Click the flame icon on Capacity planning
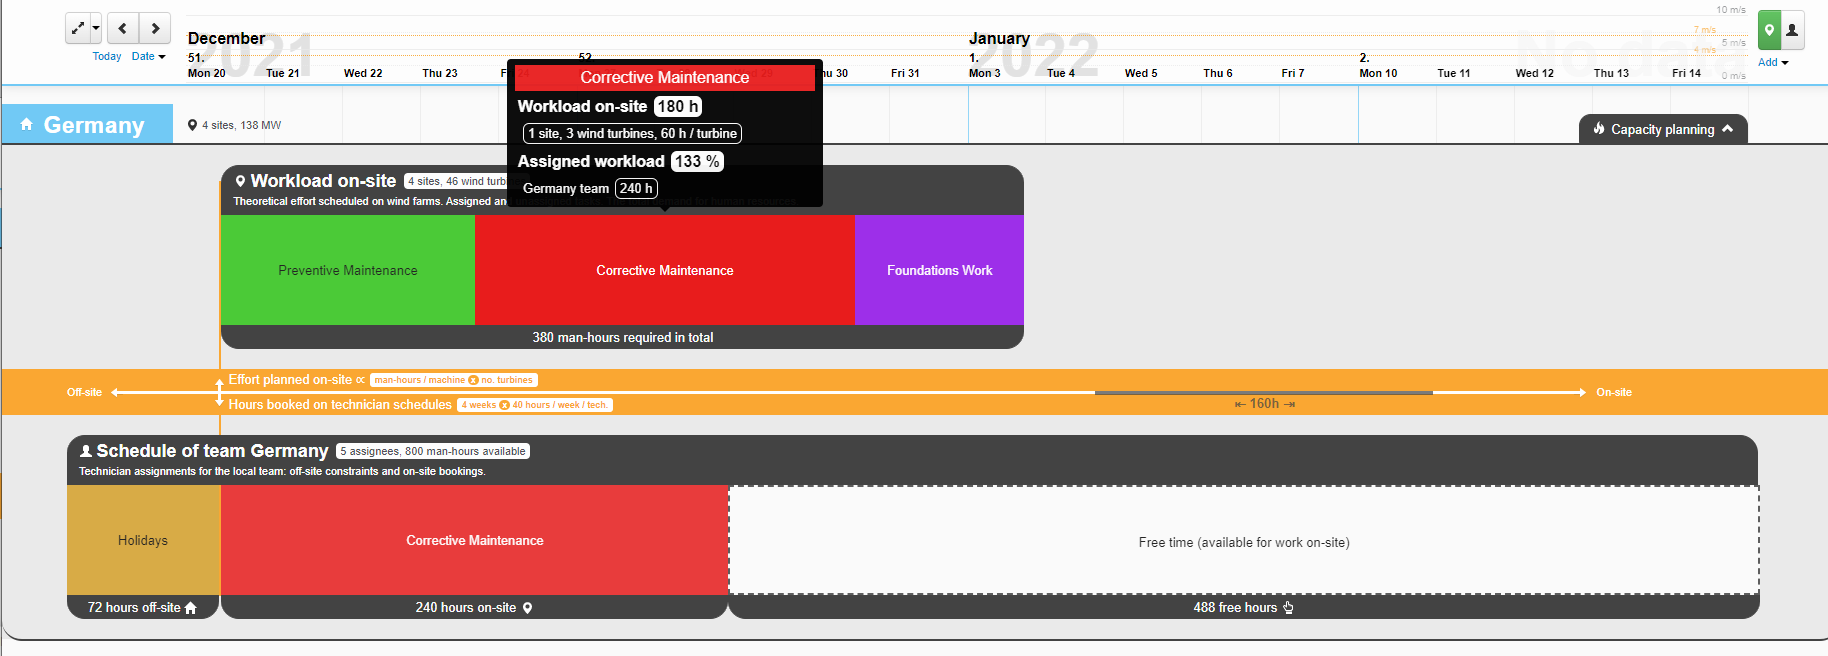Screen dimensions: 1828x656 coord(1599,129)
